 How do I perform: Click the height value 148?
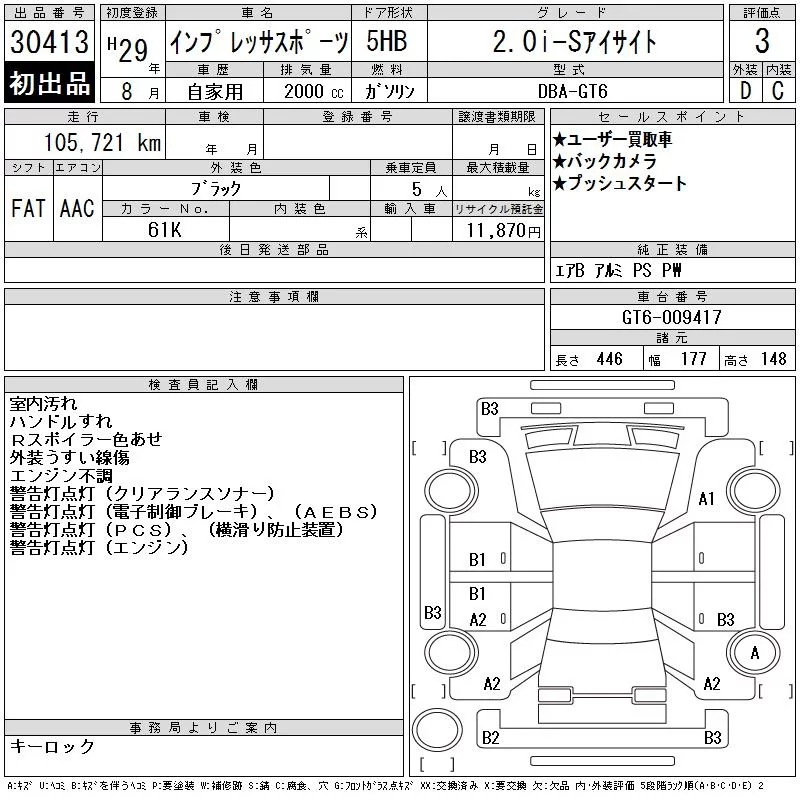coord(773,359)
